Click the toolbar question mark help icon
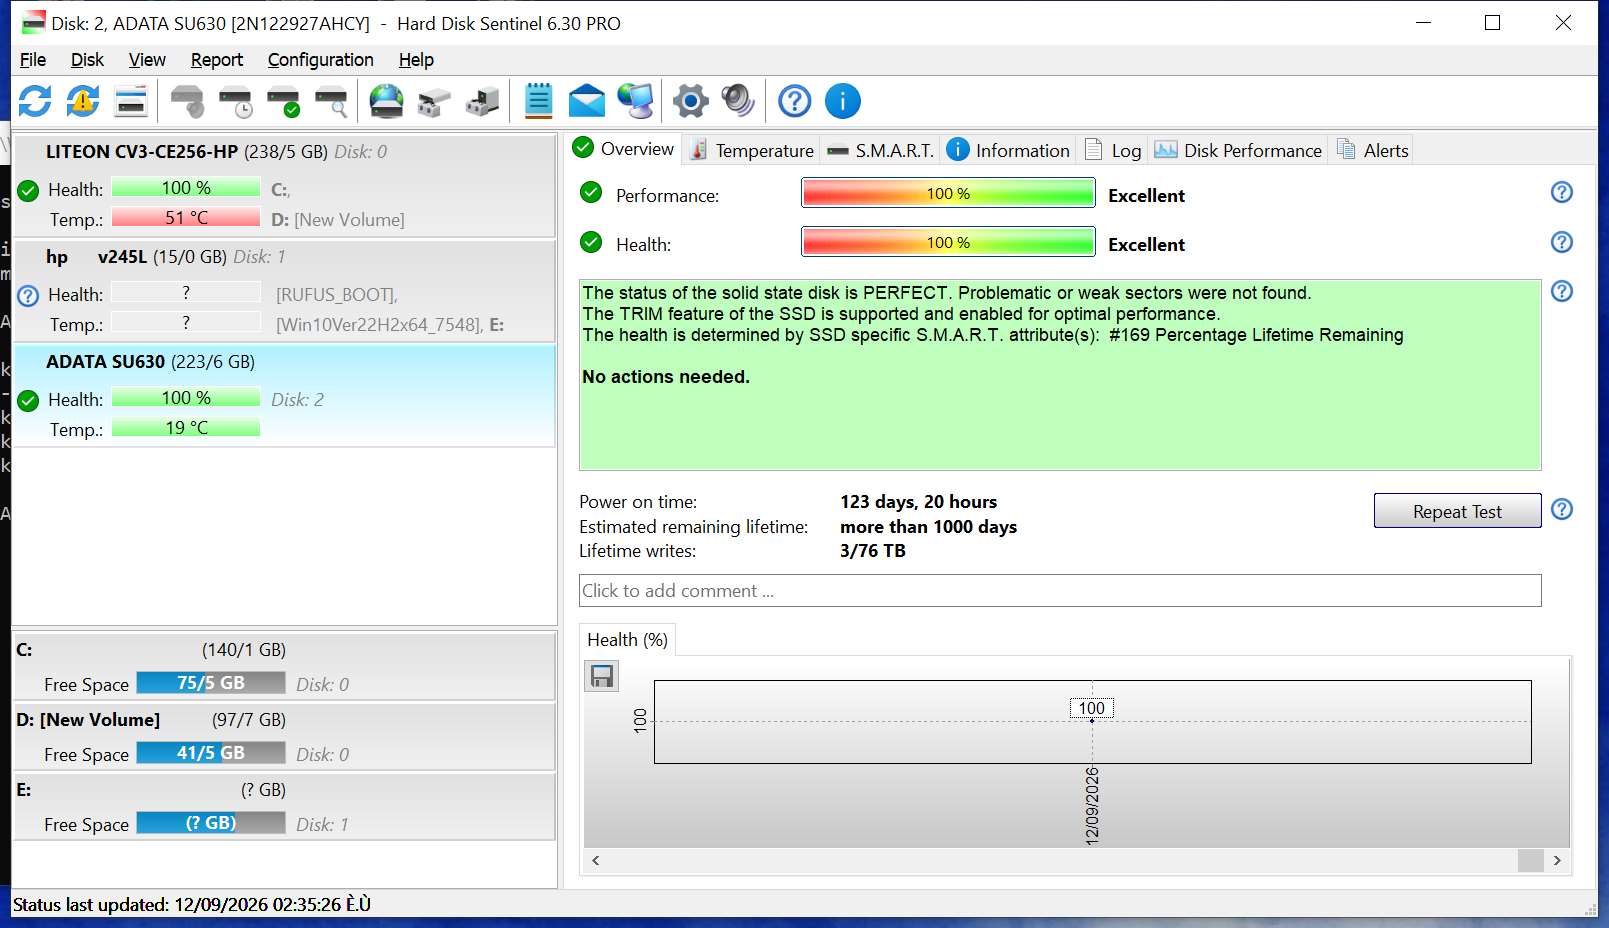This screenshot has height=928, width=1609. (795, 101)
